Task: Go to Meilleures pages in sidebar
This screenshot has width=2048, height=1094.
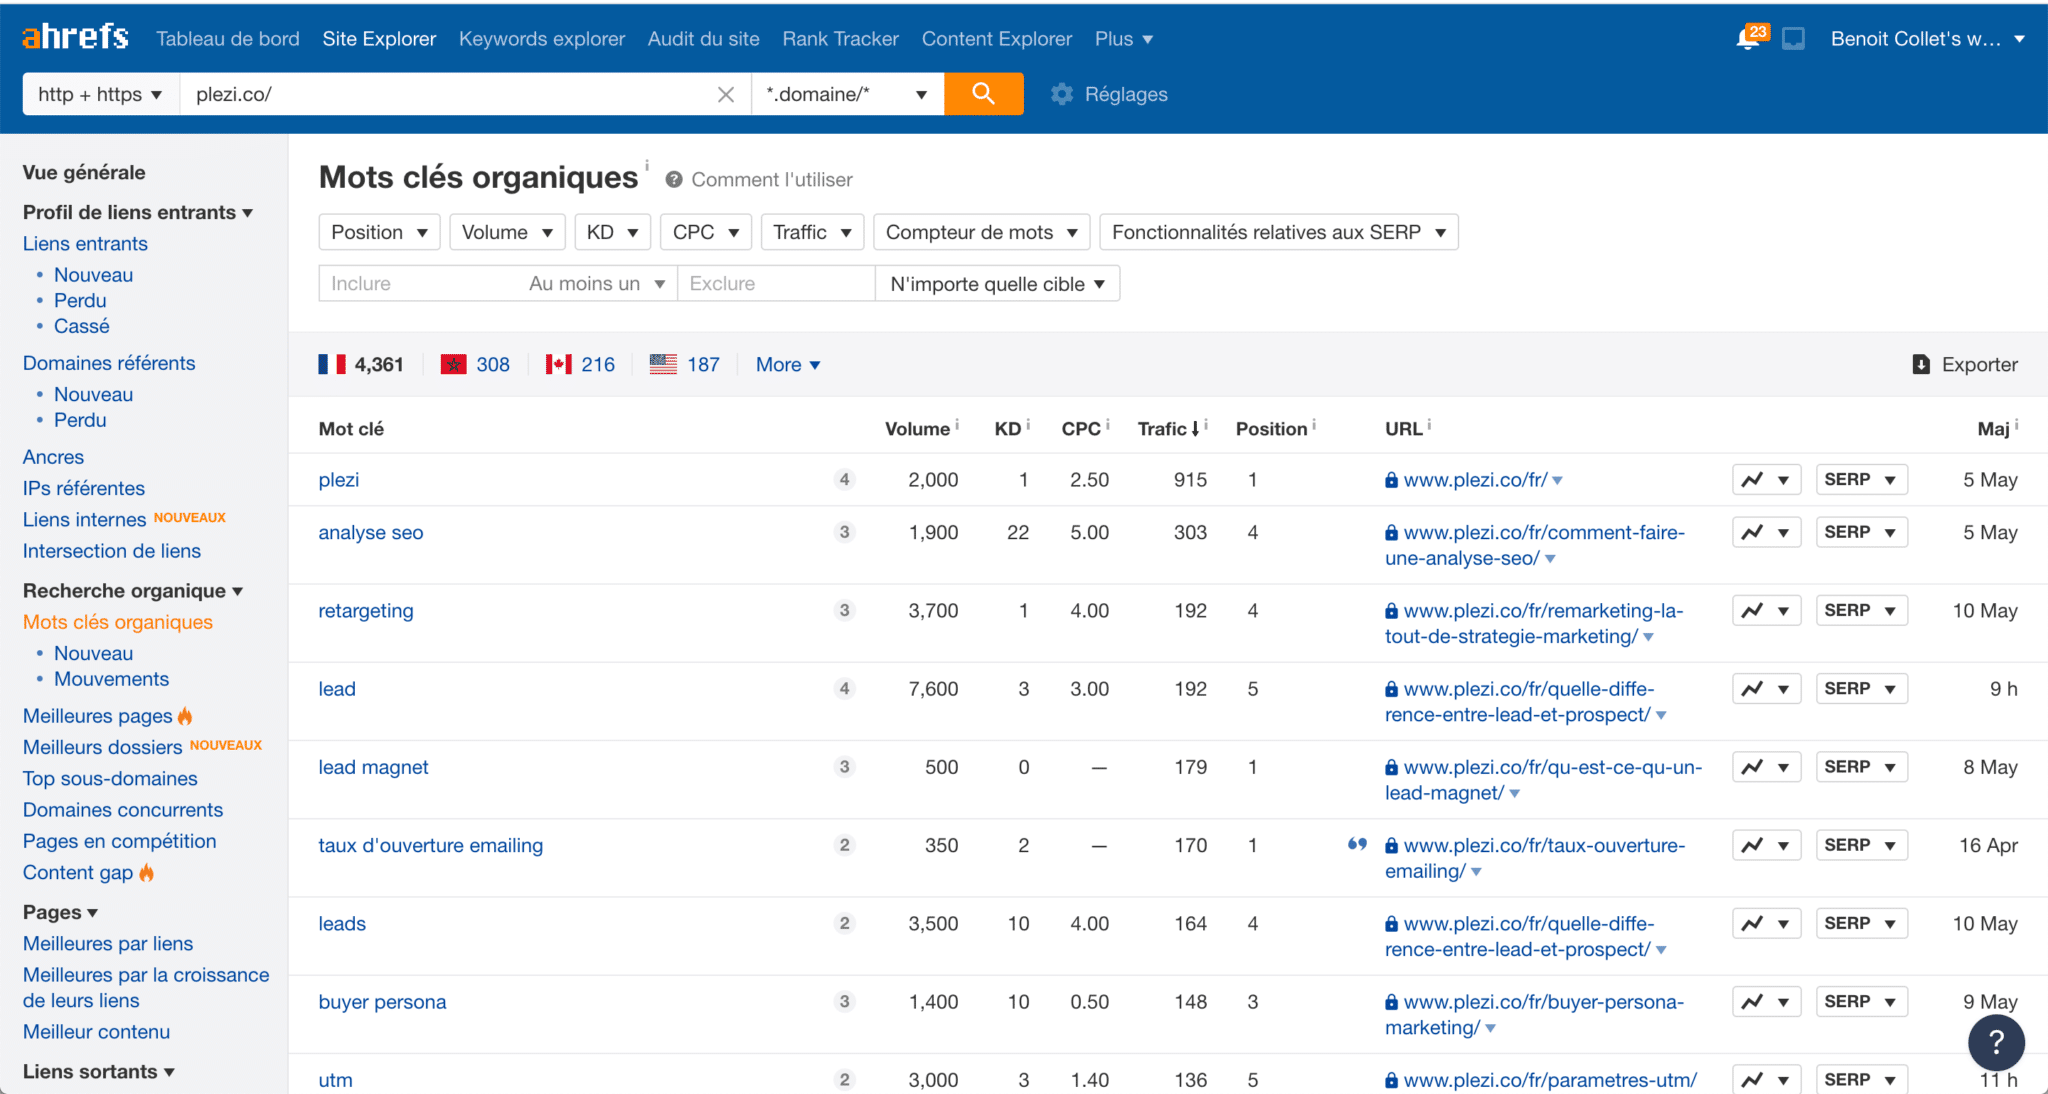Action: [x=98, y=716]
